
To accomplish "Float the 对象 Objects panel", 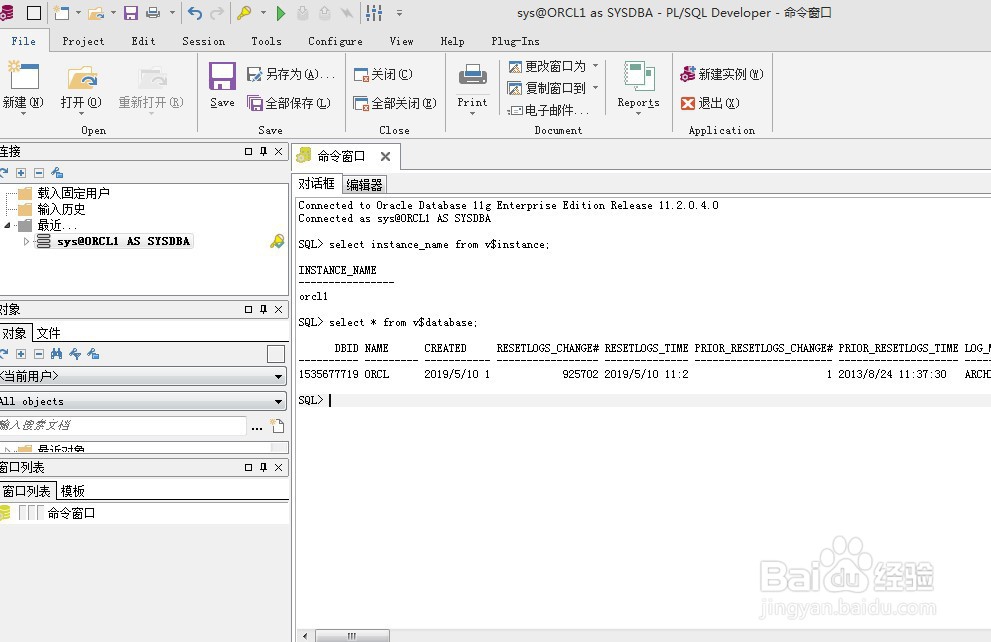I will point(248,310).
